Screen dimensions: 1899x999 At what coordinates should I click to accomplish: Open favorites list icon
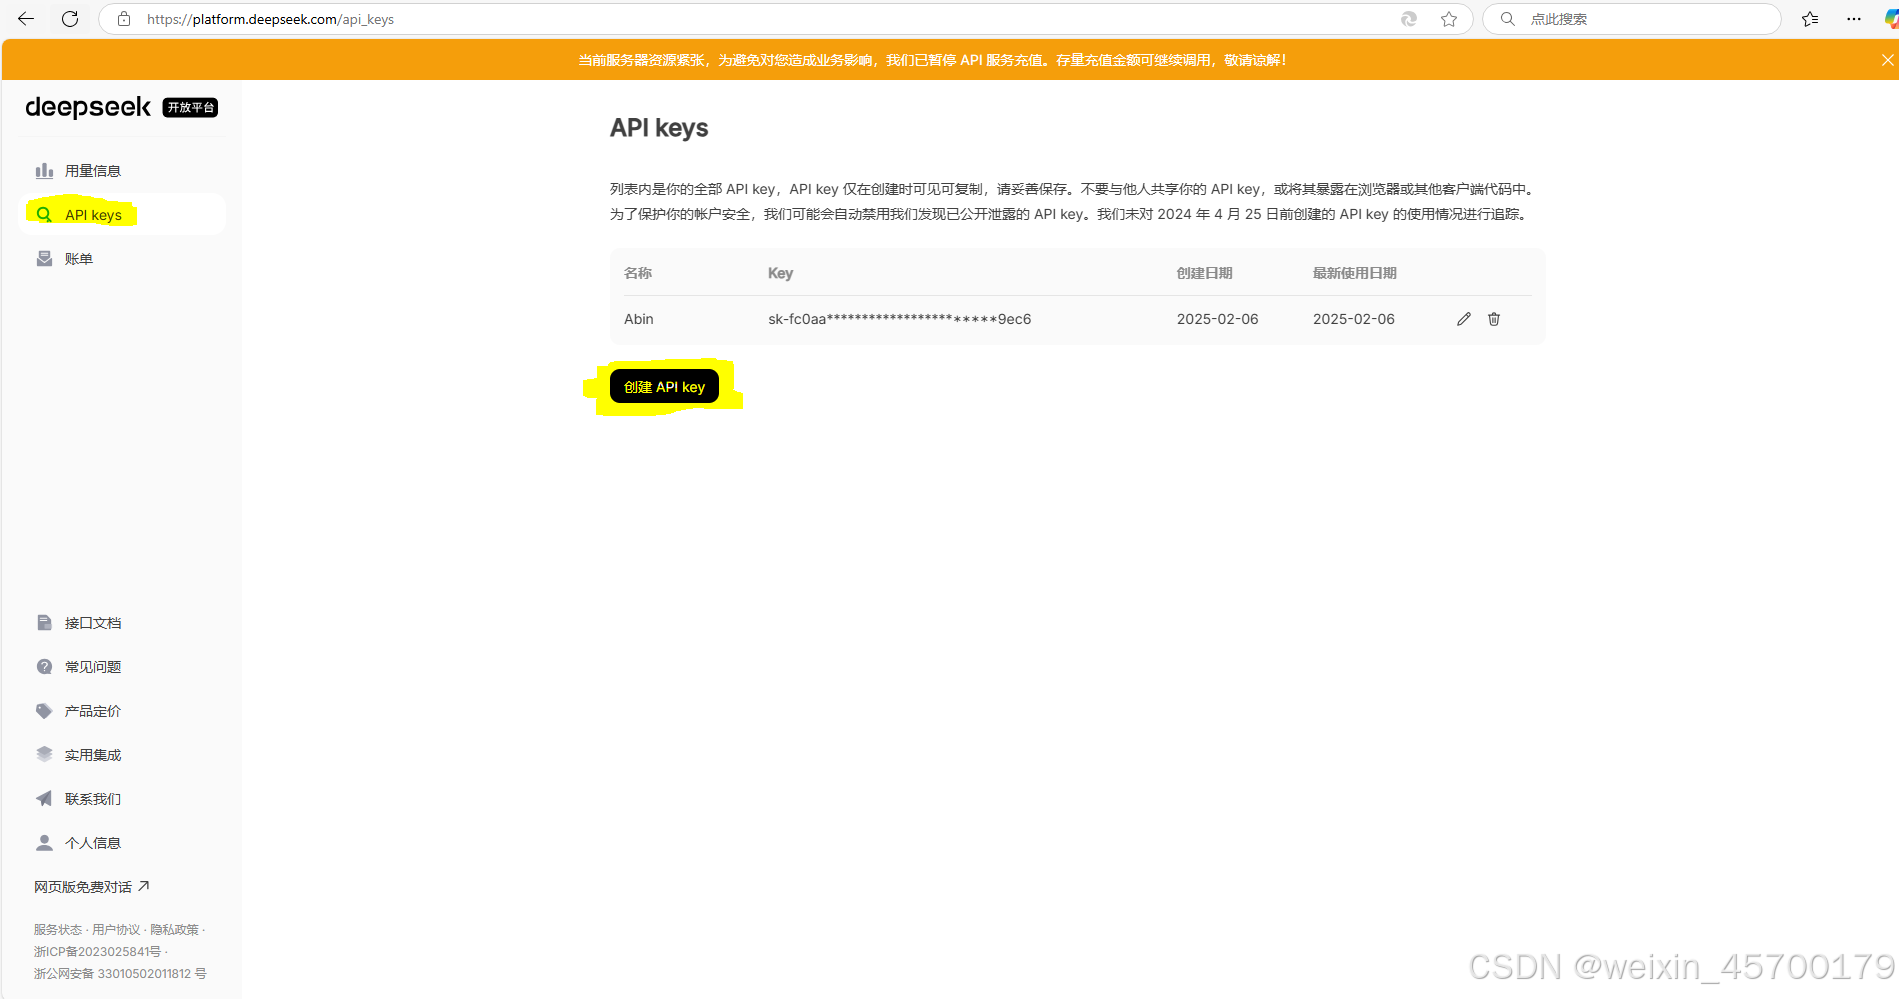pyautogui.click(x=1810, y=19)
